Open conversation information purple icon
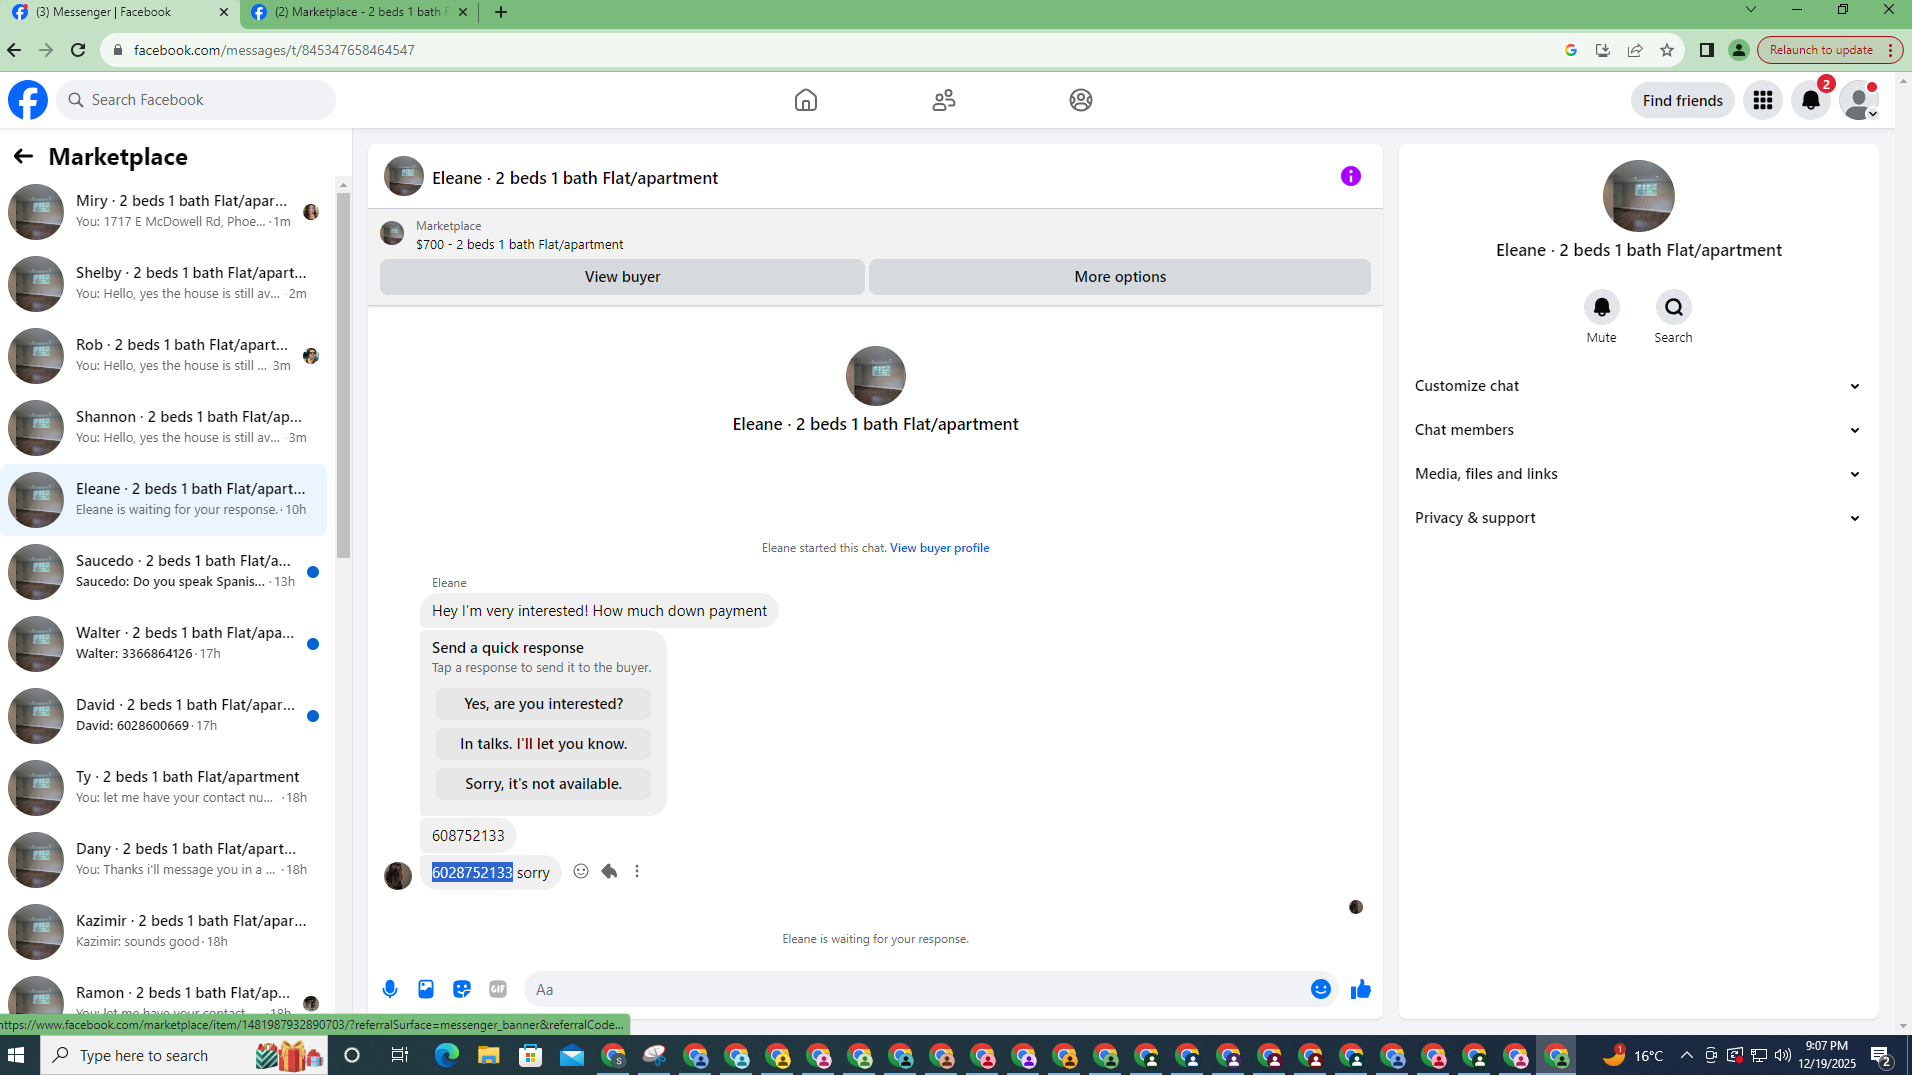 click(1350, 176)
